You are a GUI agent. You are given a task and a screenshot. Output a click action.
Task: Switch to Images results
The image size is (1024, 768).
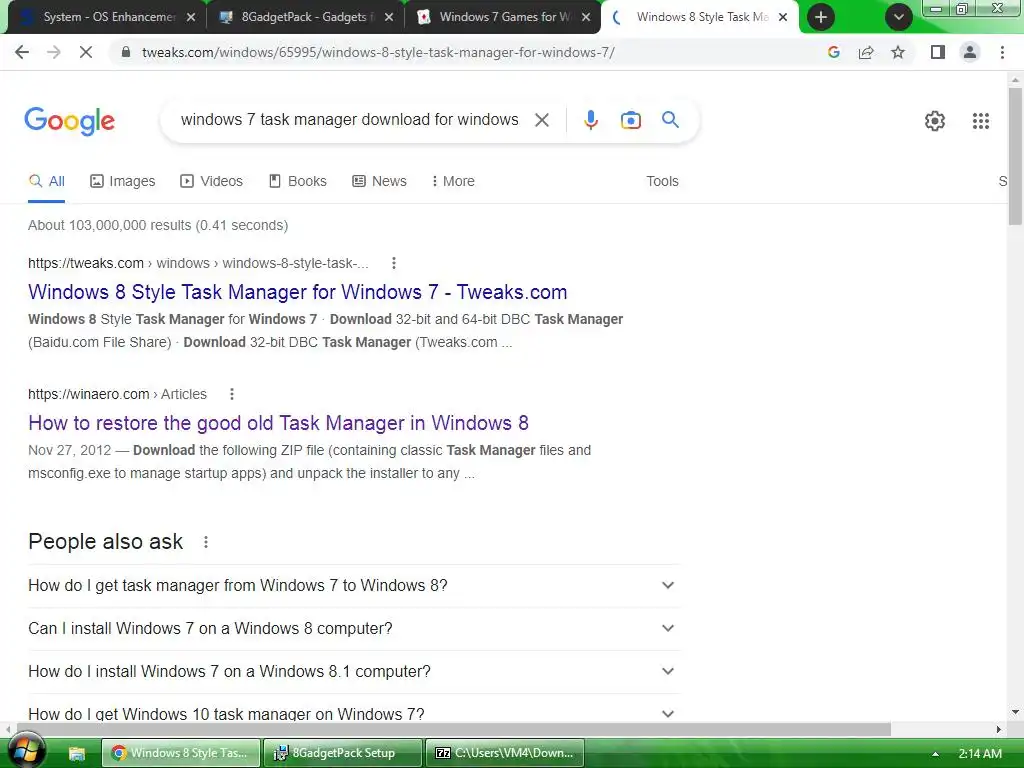click(122, 181)
